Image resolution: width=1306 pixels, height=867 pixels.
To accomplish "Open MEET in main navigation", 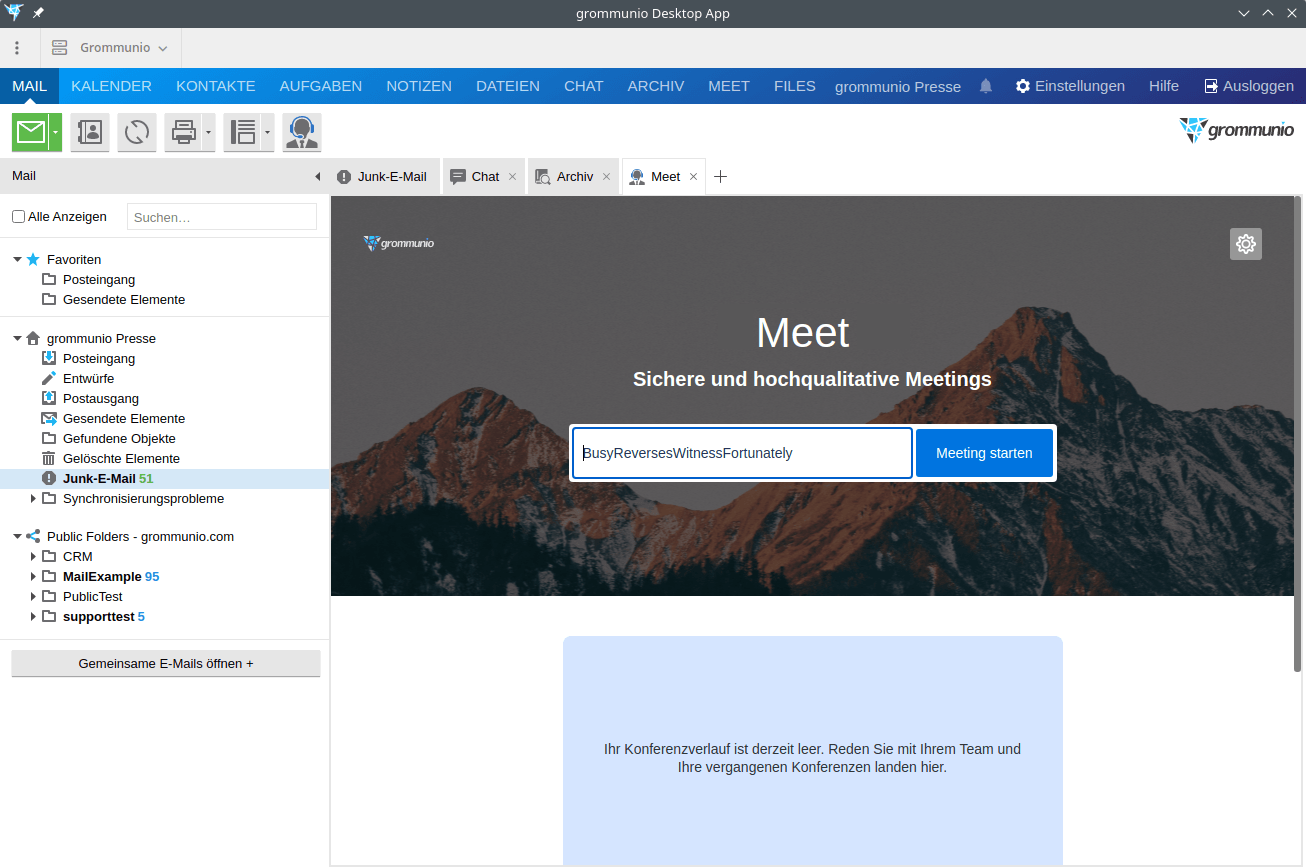I will pyautogui.click(x=729, y=86).
